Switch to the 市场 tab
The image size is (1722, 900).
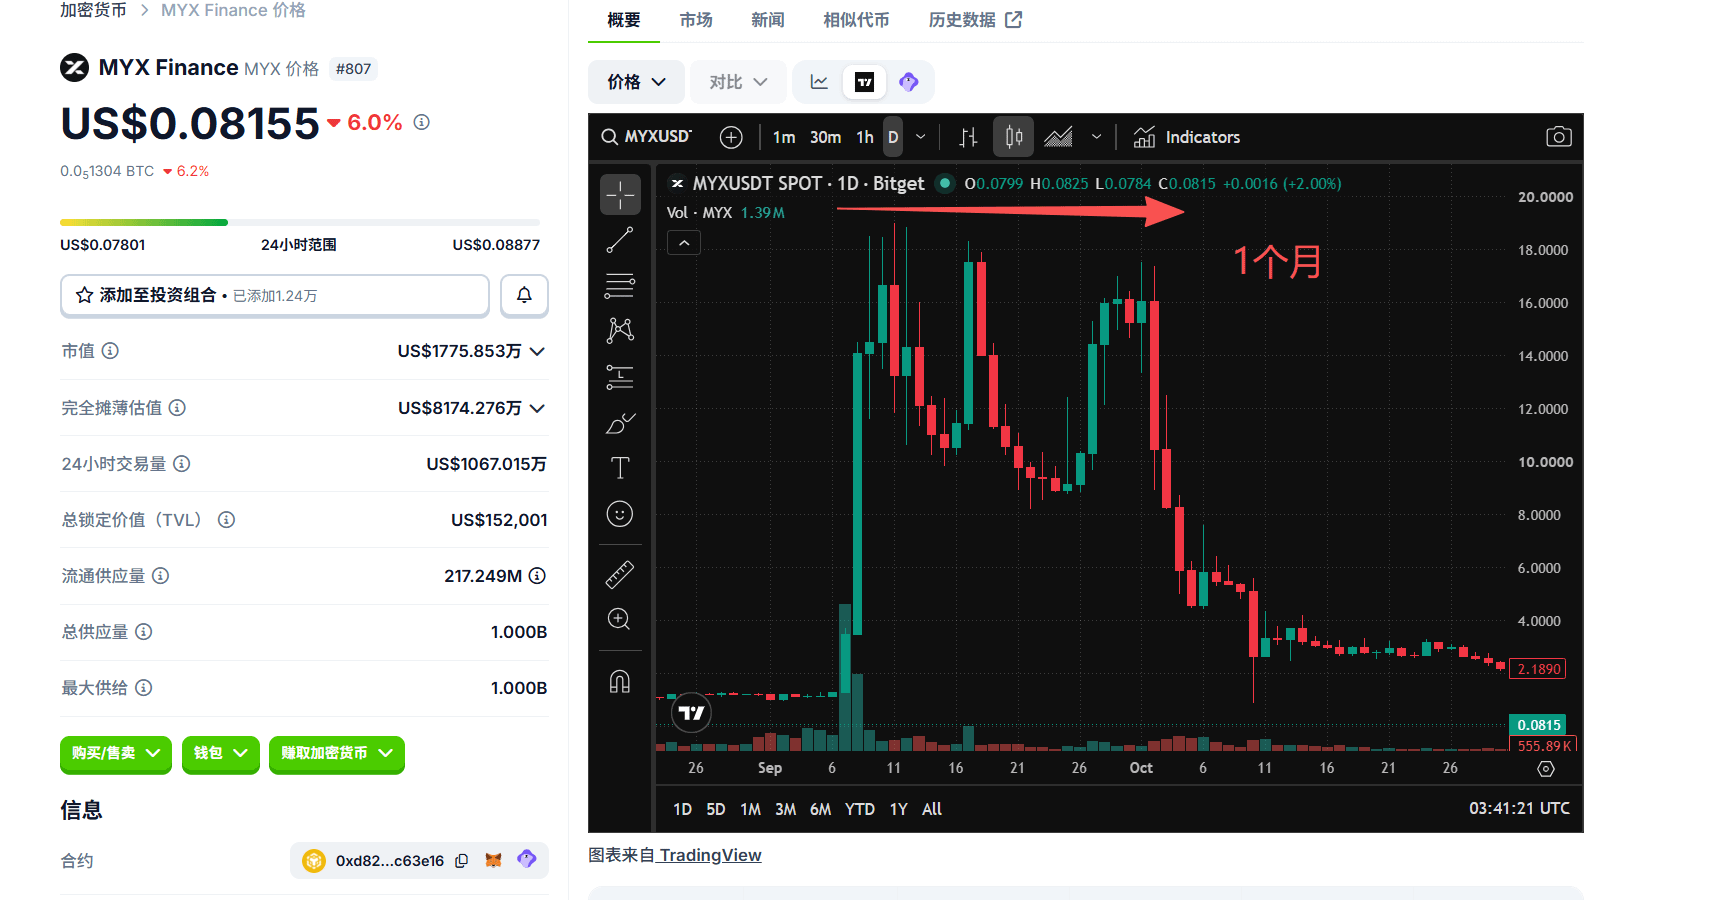point(696,20)
